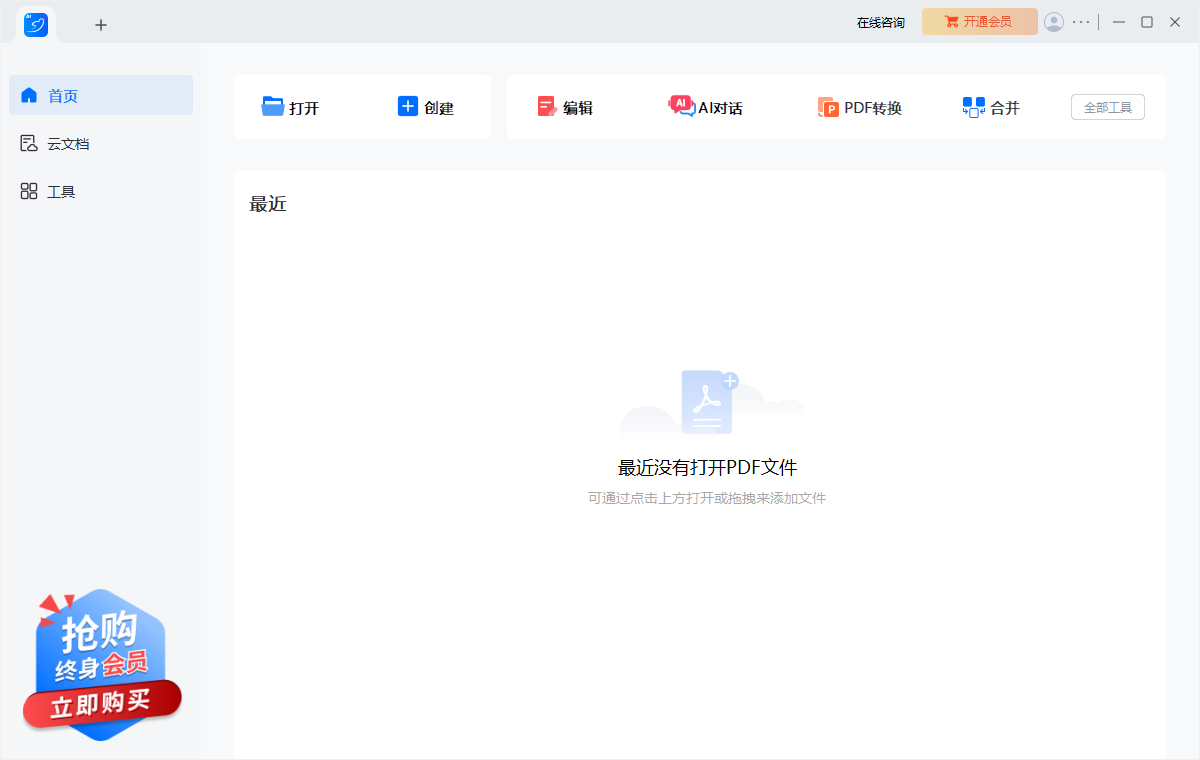This screenshot has height=760, width=1200.
Task: View 全部工具 to see all tools
Action: [1108, 106]
